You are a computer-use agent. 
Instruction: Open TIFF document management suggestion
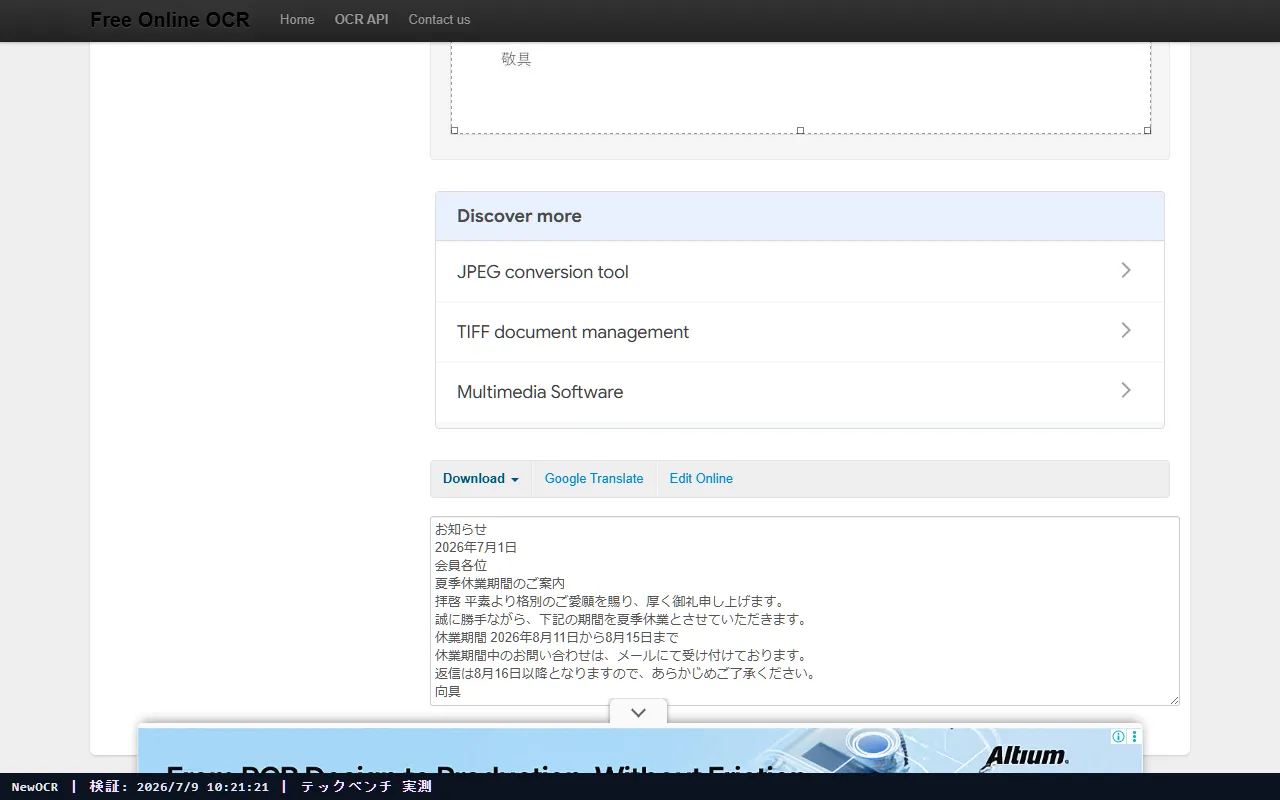point(800,332)
